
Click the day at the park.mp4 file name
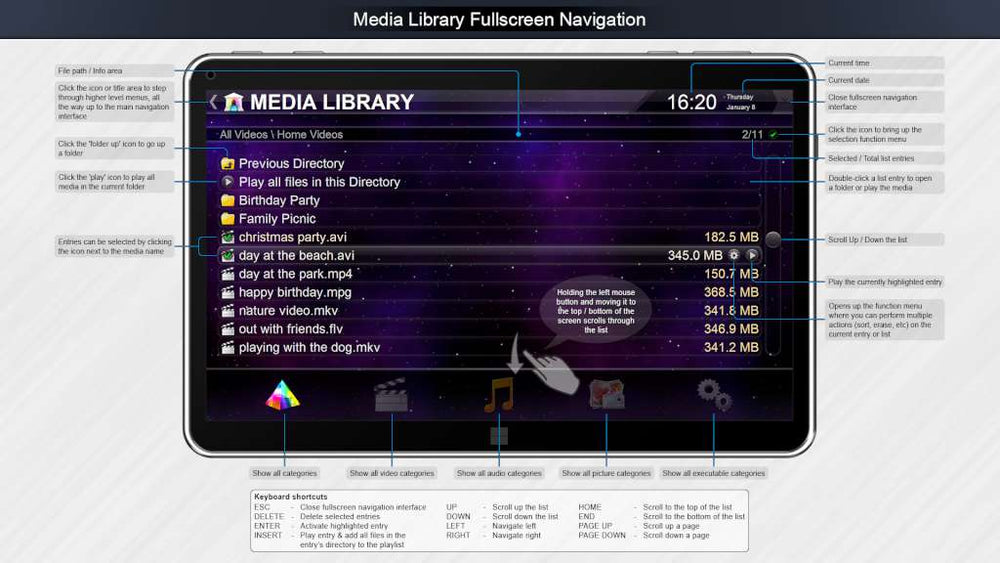click(295, 274)
